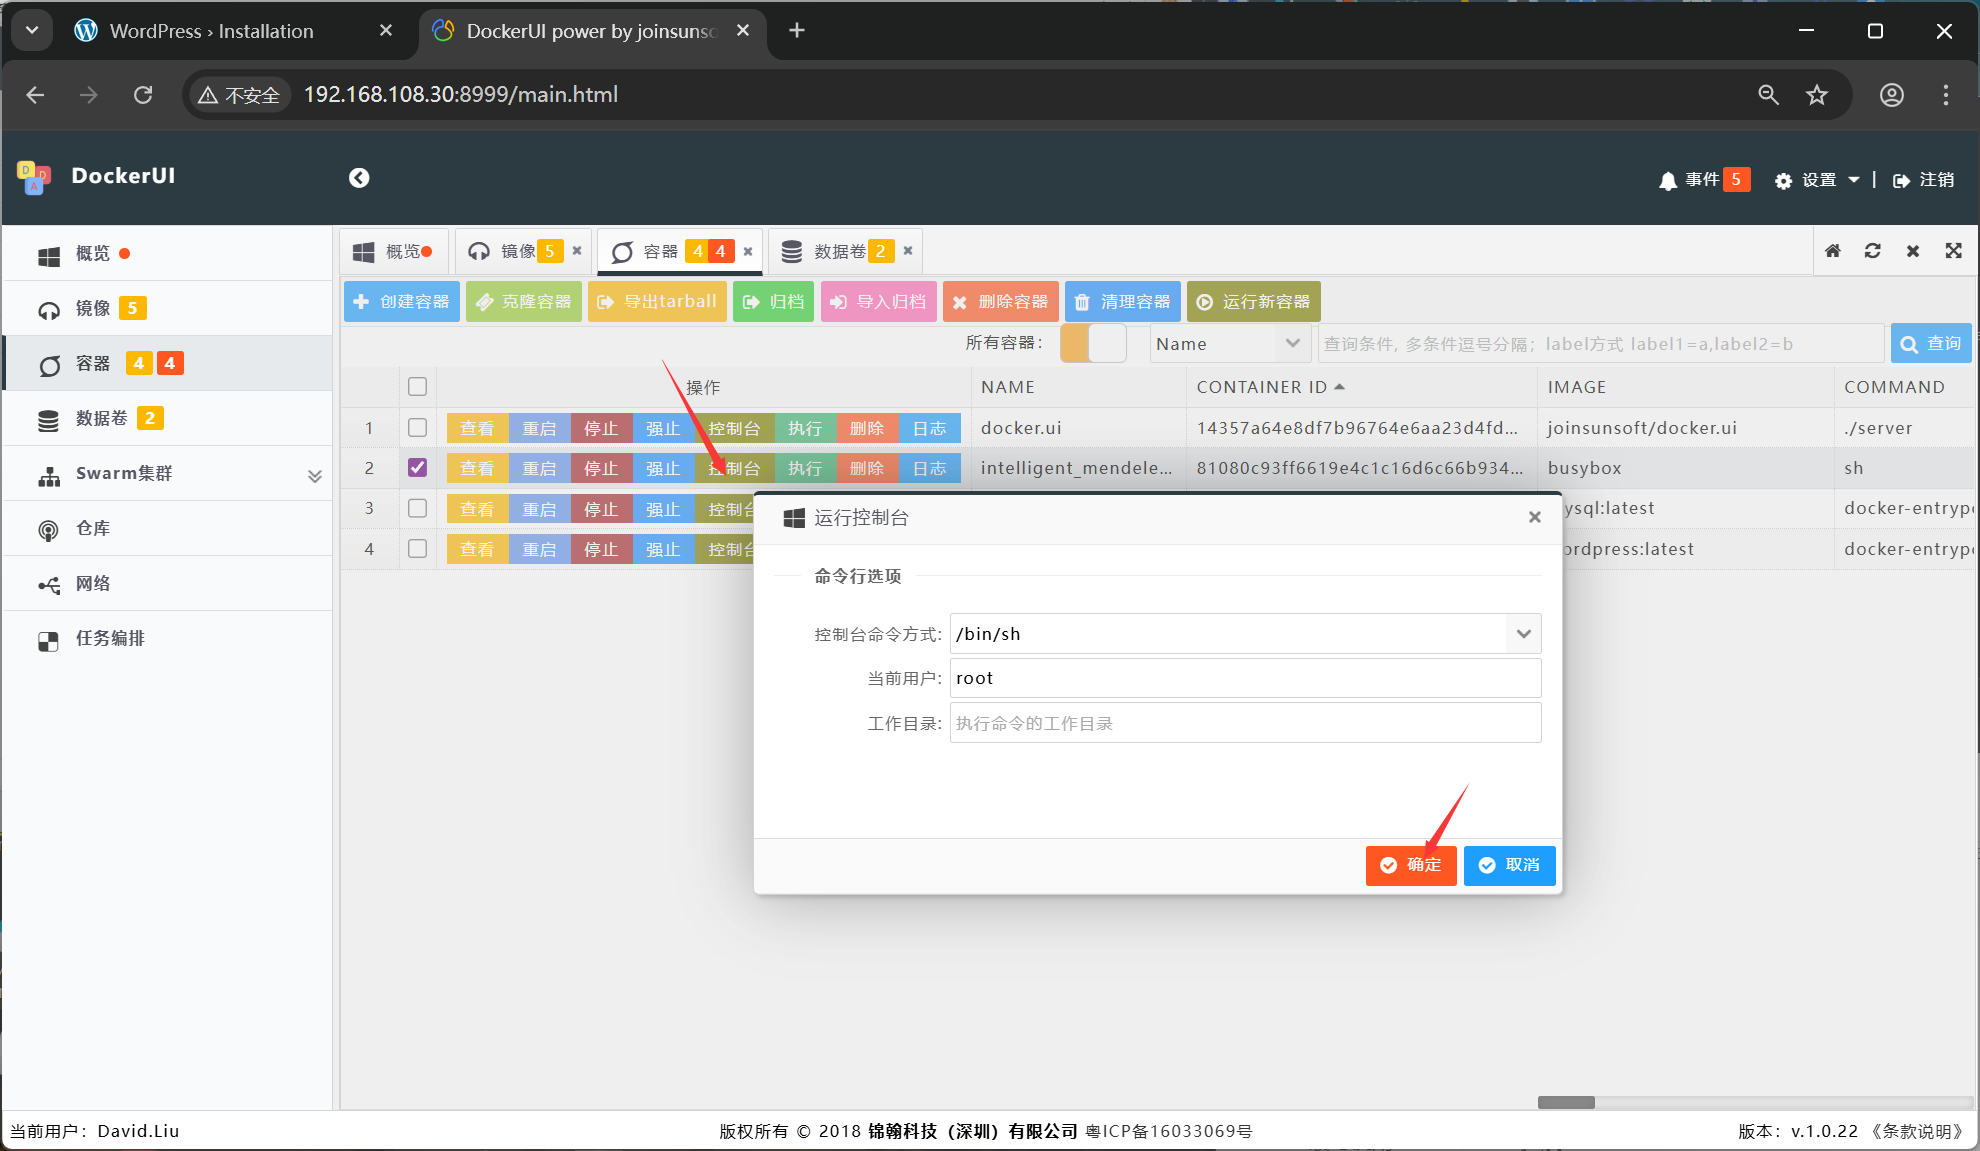The width and height of the screenshot is (1980, 1151).
Task: Check the row 4 container checkbox
Action: click(418, 549)
